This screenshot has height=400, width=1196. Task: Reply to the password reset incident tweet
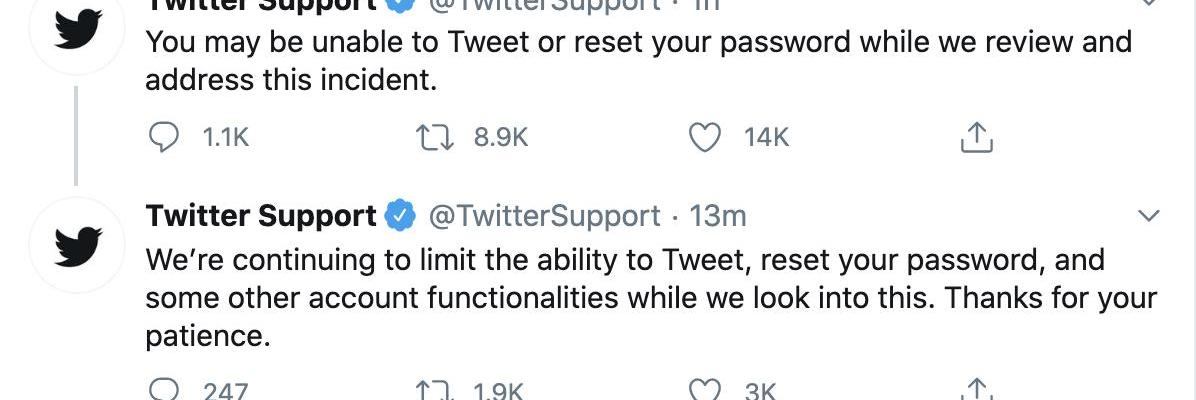162,138
